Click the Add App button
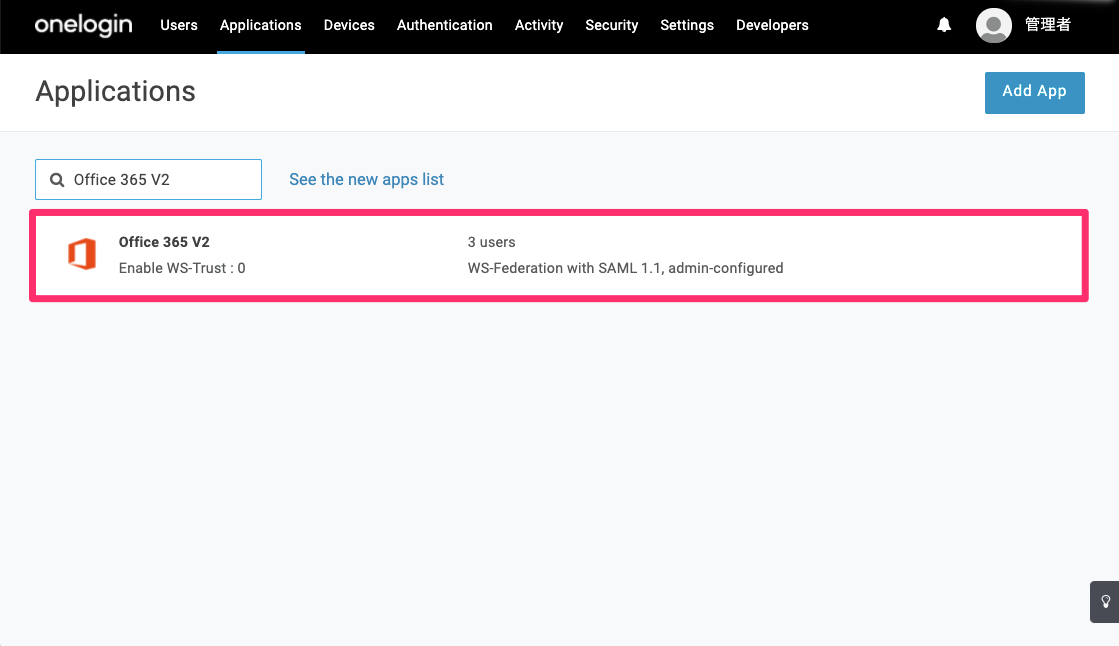 coord(1034,92)
